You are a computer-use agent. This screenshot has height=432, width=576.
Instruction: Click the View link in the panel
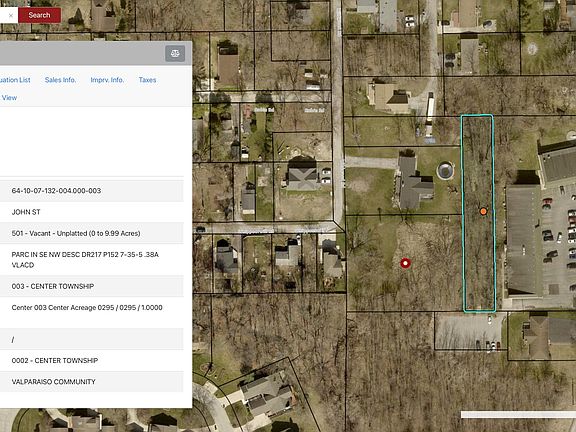point(9,98)
